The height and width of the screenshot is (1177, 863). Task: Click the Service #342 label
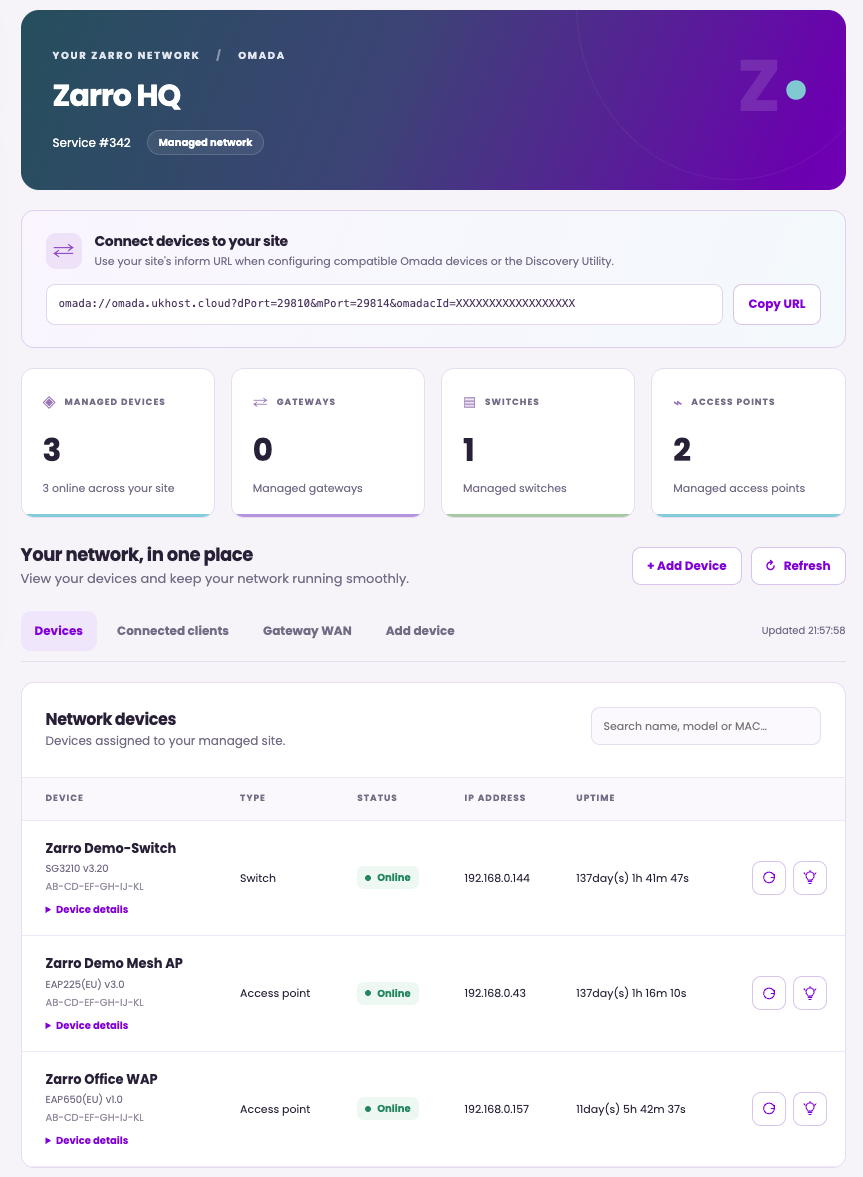pyautogui.click(x=92, y=143)
